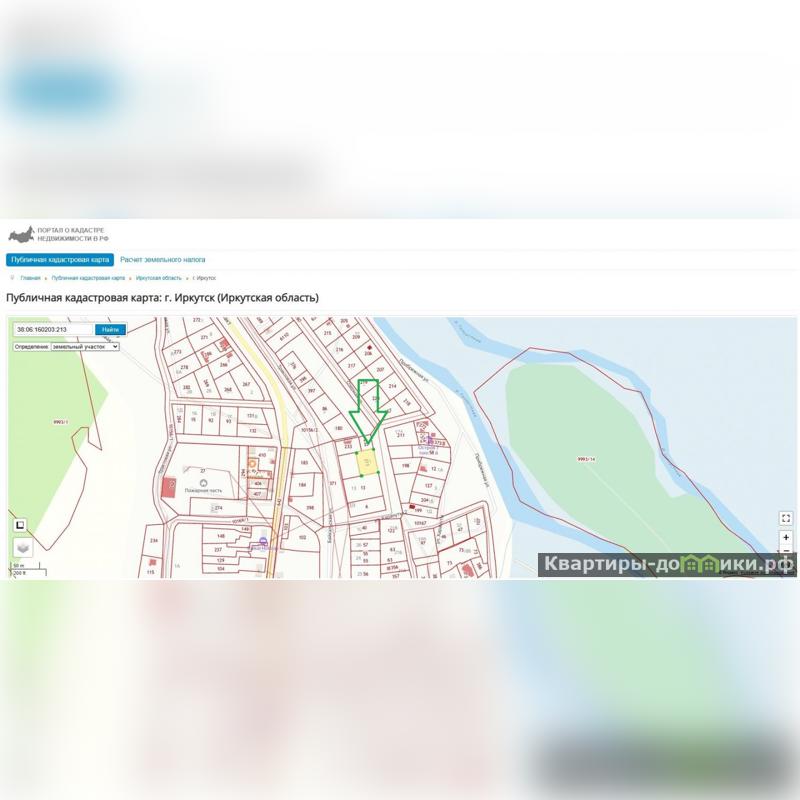This screenshot has width=800, height=800.
Task: Zoom out with the minus button
Action: (786, 551)
